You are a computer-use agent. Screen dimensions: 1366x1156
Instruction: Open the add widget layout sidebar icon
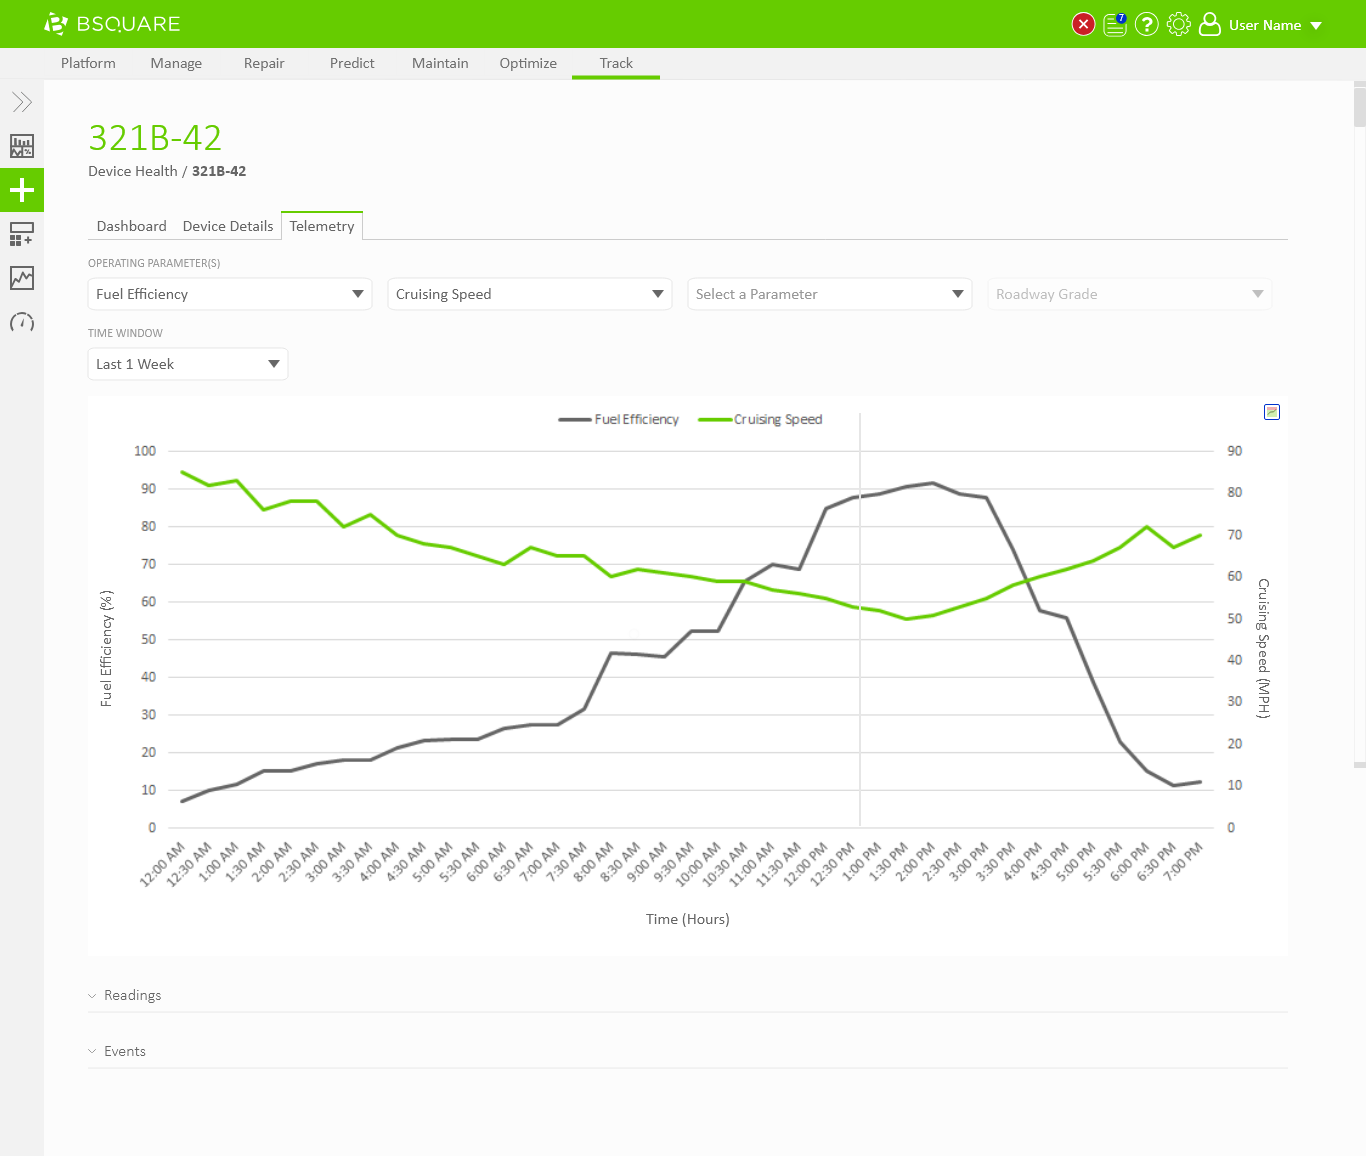click(22, 234)
